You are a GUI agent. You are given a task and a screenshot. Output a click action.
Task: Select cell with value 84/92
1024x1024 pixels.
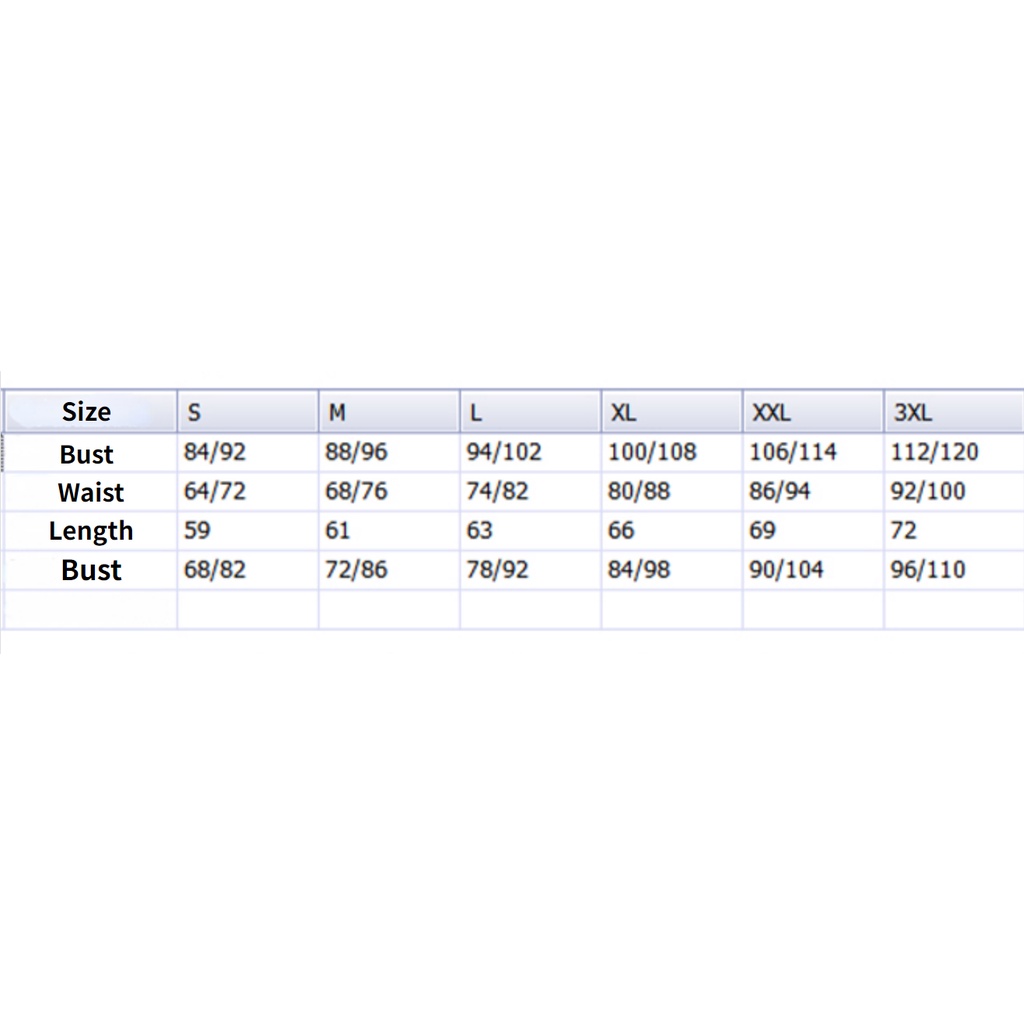[x=248, y=453]
